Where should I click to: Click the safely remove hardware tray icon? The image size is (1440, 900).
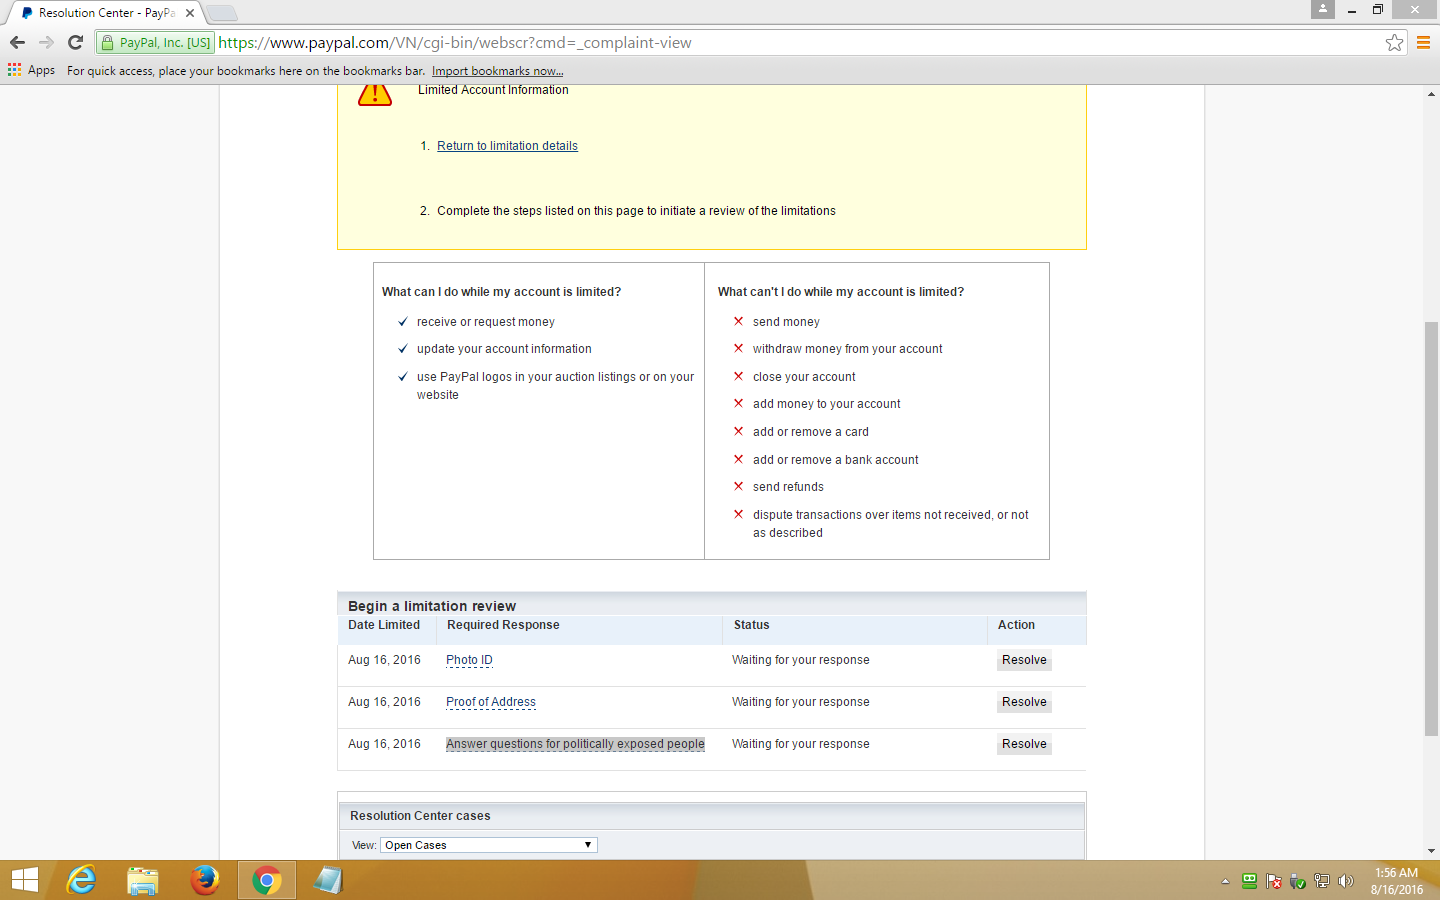(x=1297, y=881)
